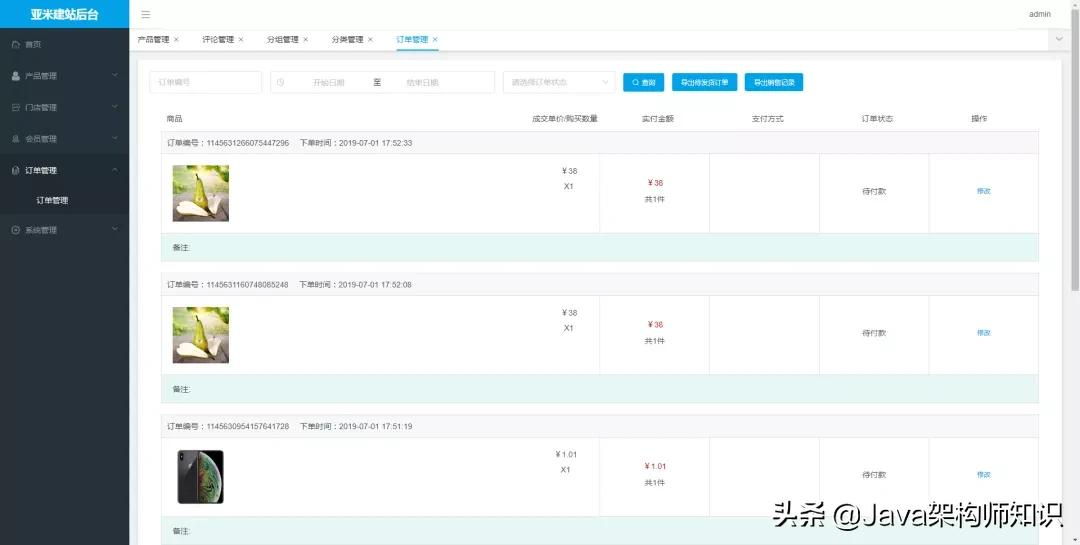Click the 首页 home icon in sidebar
The image size is (1080, 545).
[x=16, y=44]
